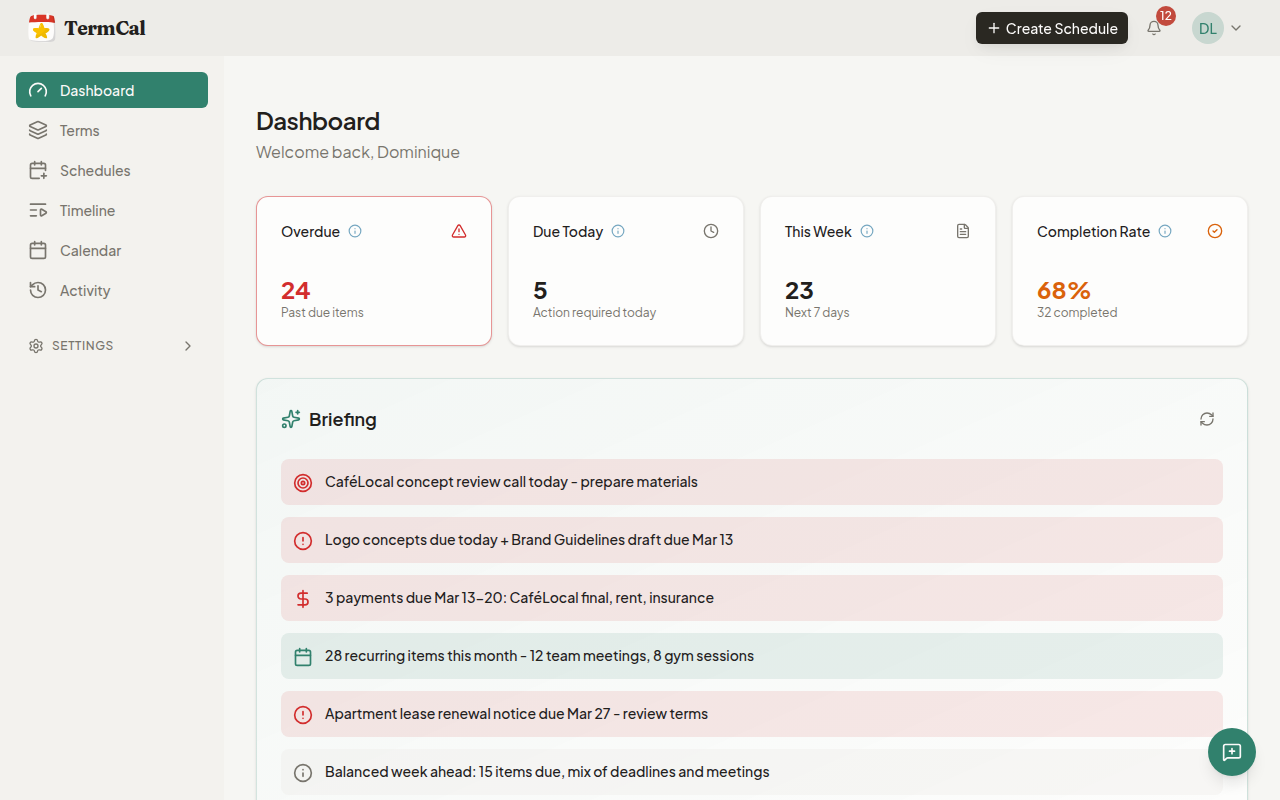This screenshot has height=800, width=1280.
Task: Click the document icon on the This Week card
Action: (962, 231)
